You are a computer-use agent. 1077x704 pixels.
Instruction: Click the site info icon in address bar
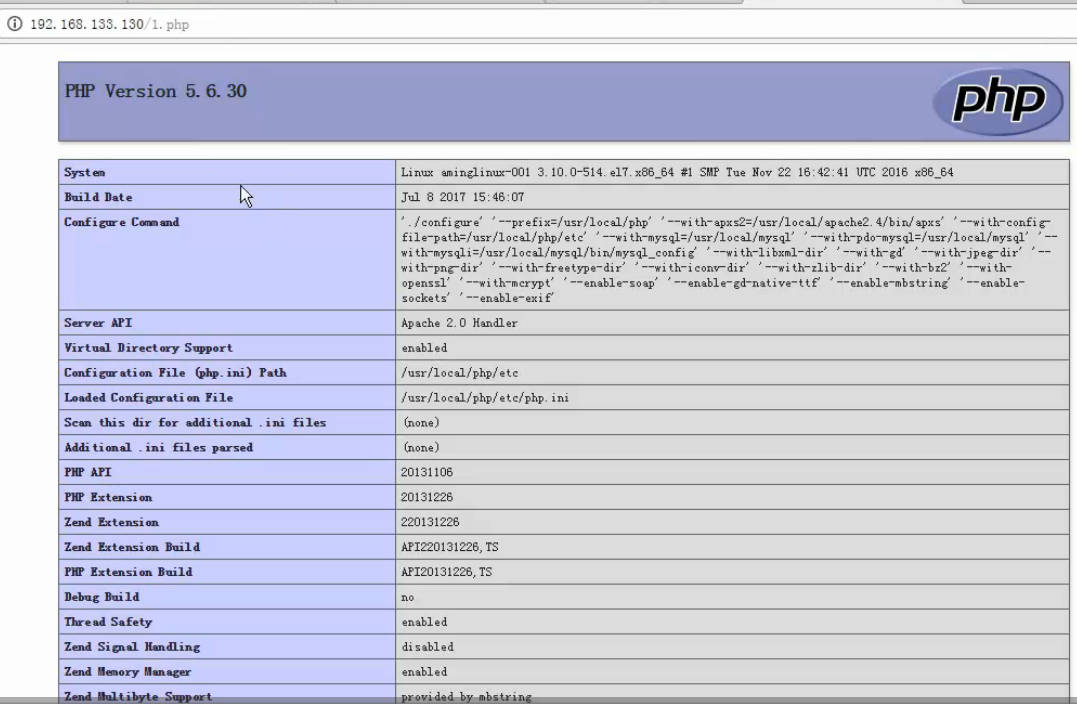14,24
